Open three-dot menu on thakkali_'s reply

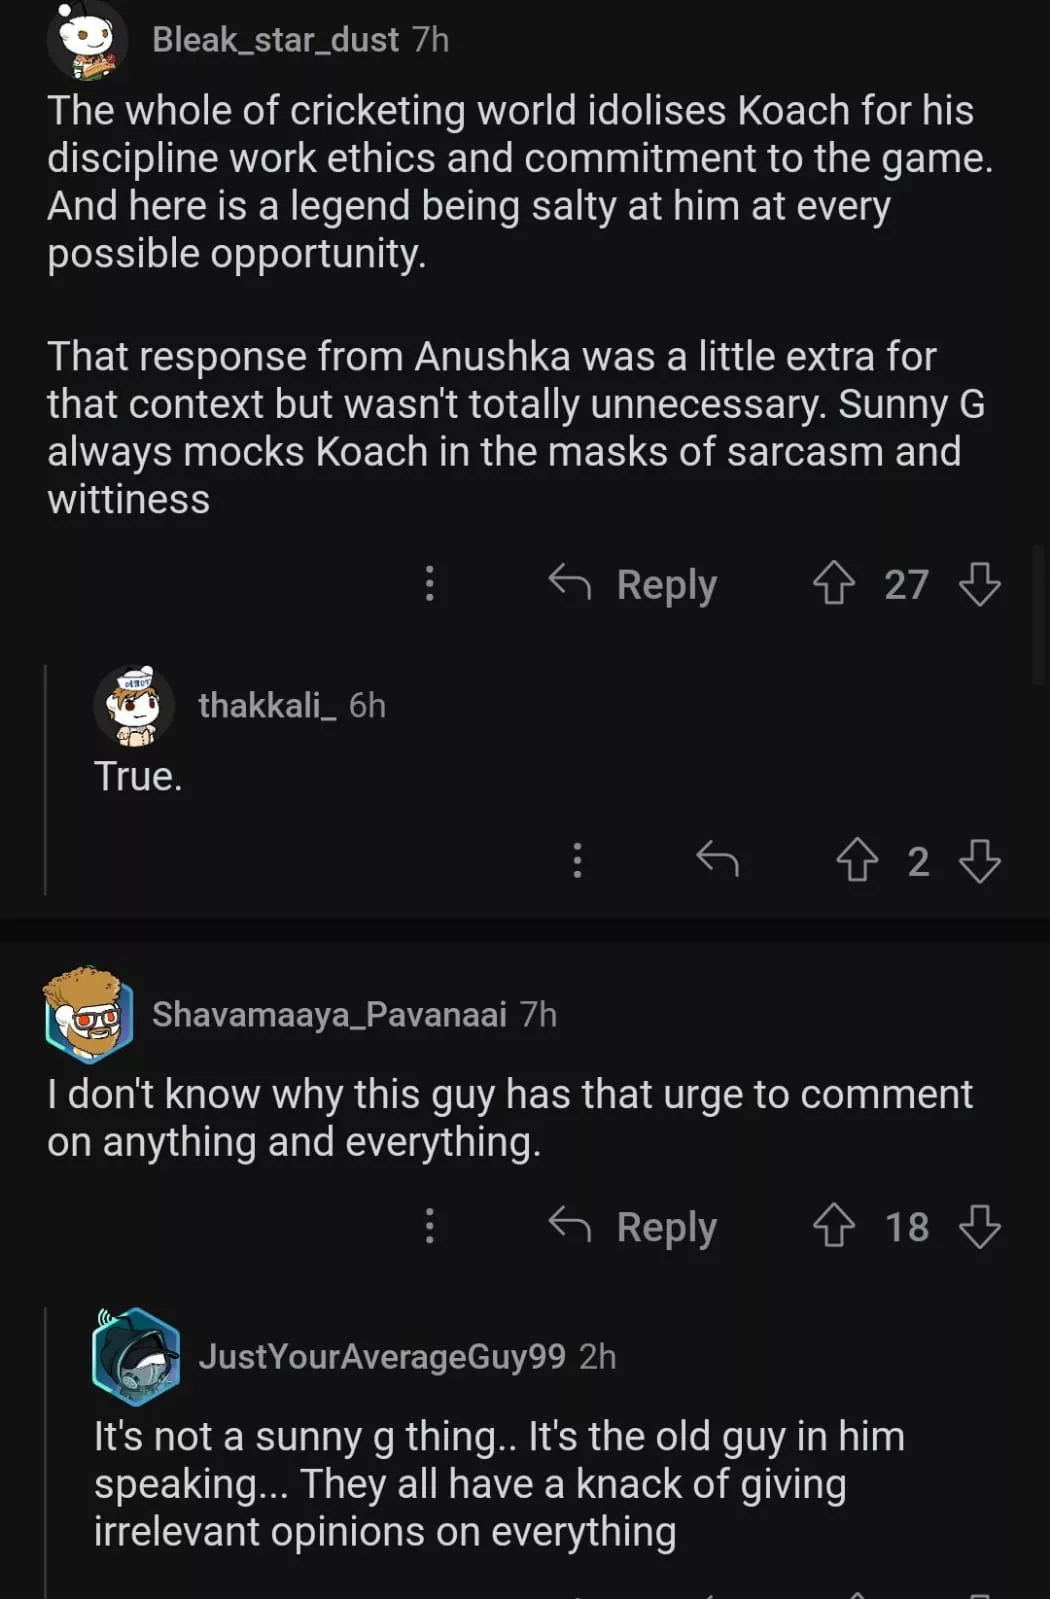[x=577, y=860]
